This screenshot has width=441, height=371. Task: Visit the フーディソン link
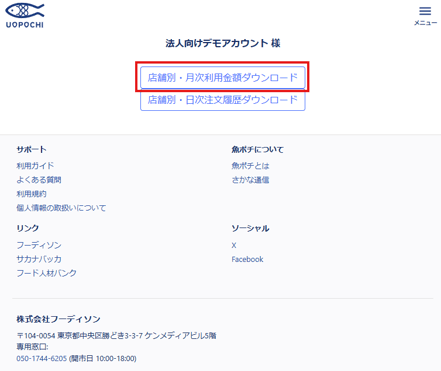click(x=39, y=245)
